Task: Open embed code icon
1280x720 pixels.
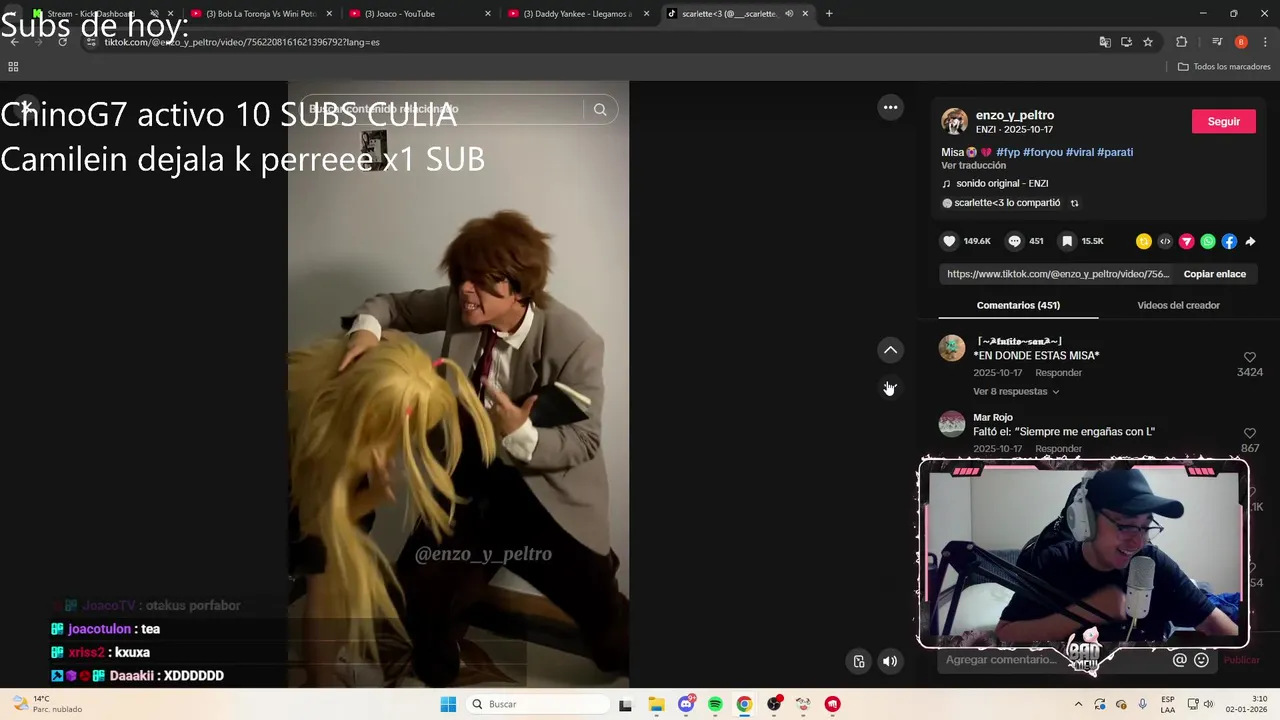Action: click(x=1165, y=241)
